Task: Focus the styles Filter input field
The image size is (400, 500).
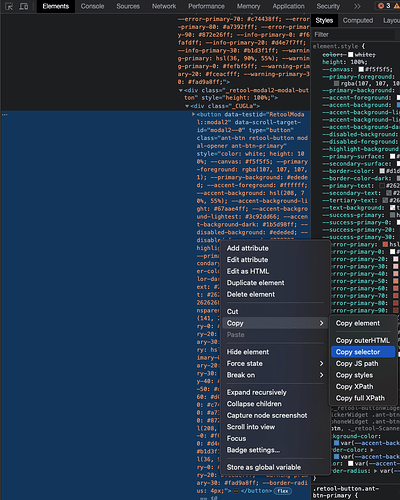Action: coord(353,35)
